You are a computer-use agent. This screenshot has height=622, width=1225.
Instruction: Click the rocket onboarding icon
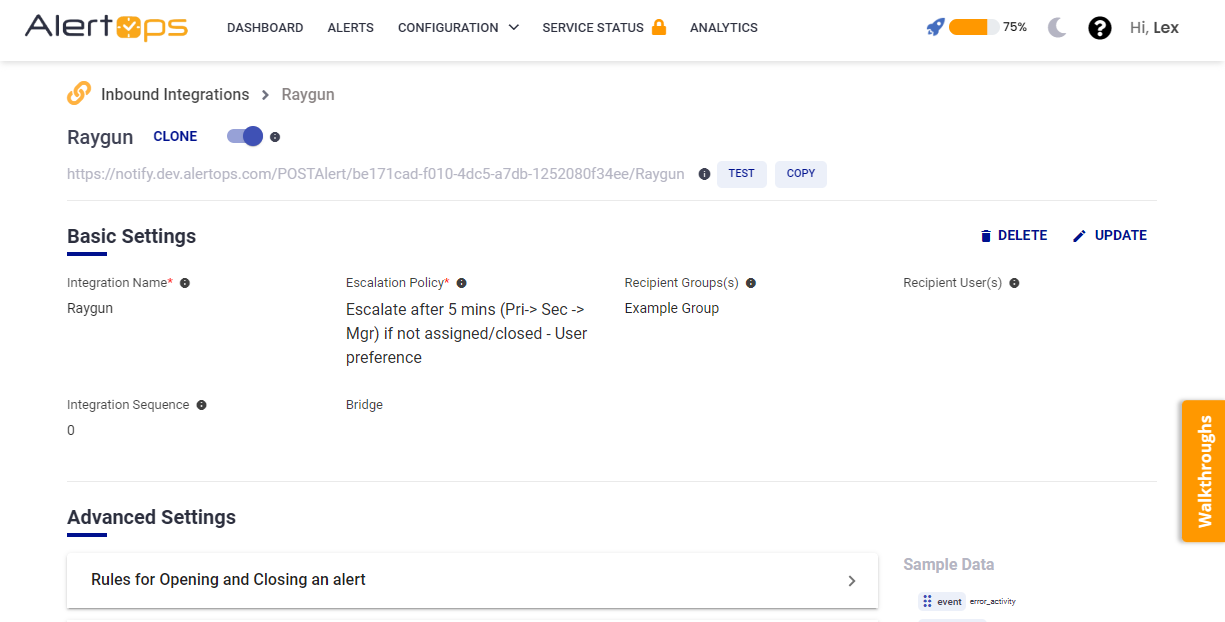[x=935, y=27]
